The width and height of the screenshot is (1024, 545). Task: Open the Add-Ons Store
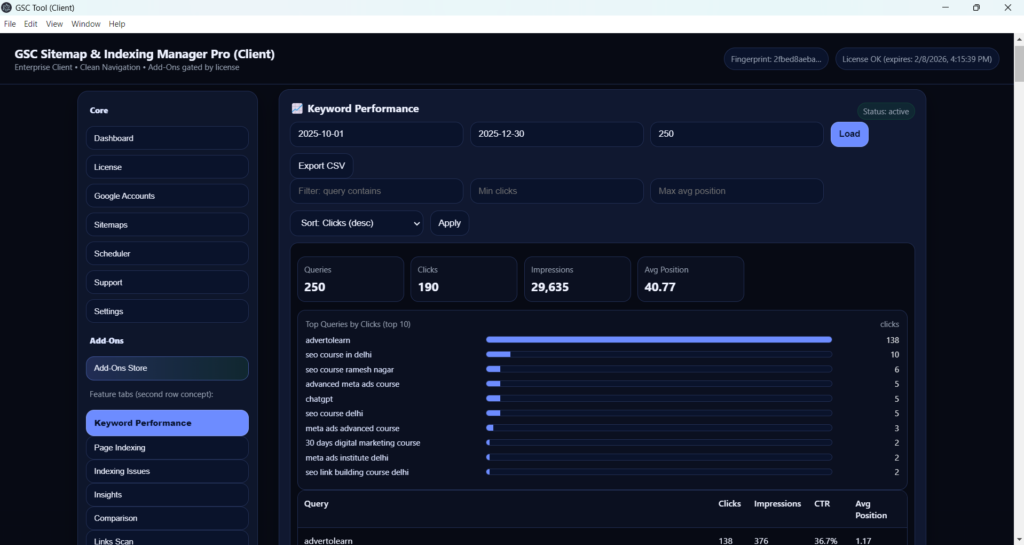tap(167, 368)
